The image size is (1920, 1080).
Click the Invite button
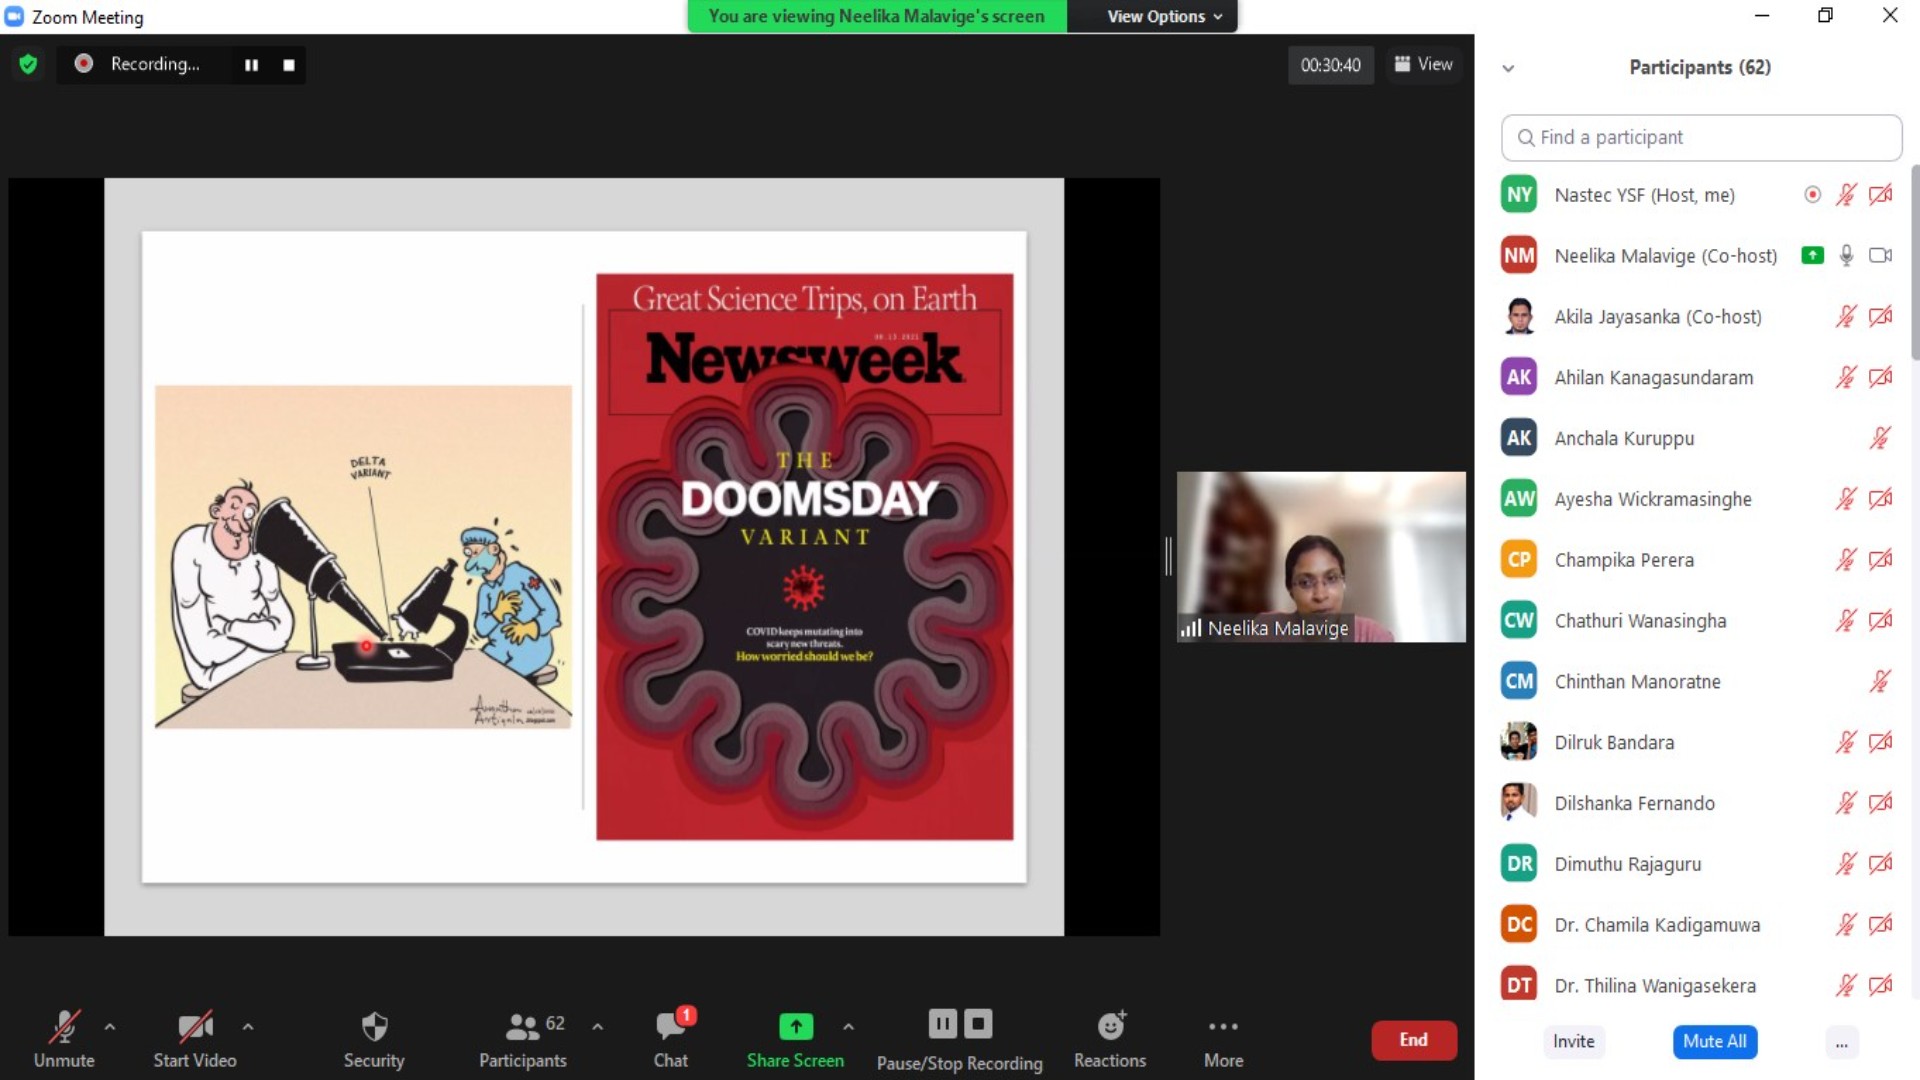pos(1573,1042)
